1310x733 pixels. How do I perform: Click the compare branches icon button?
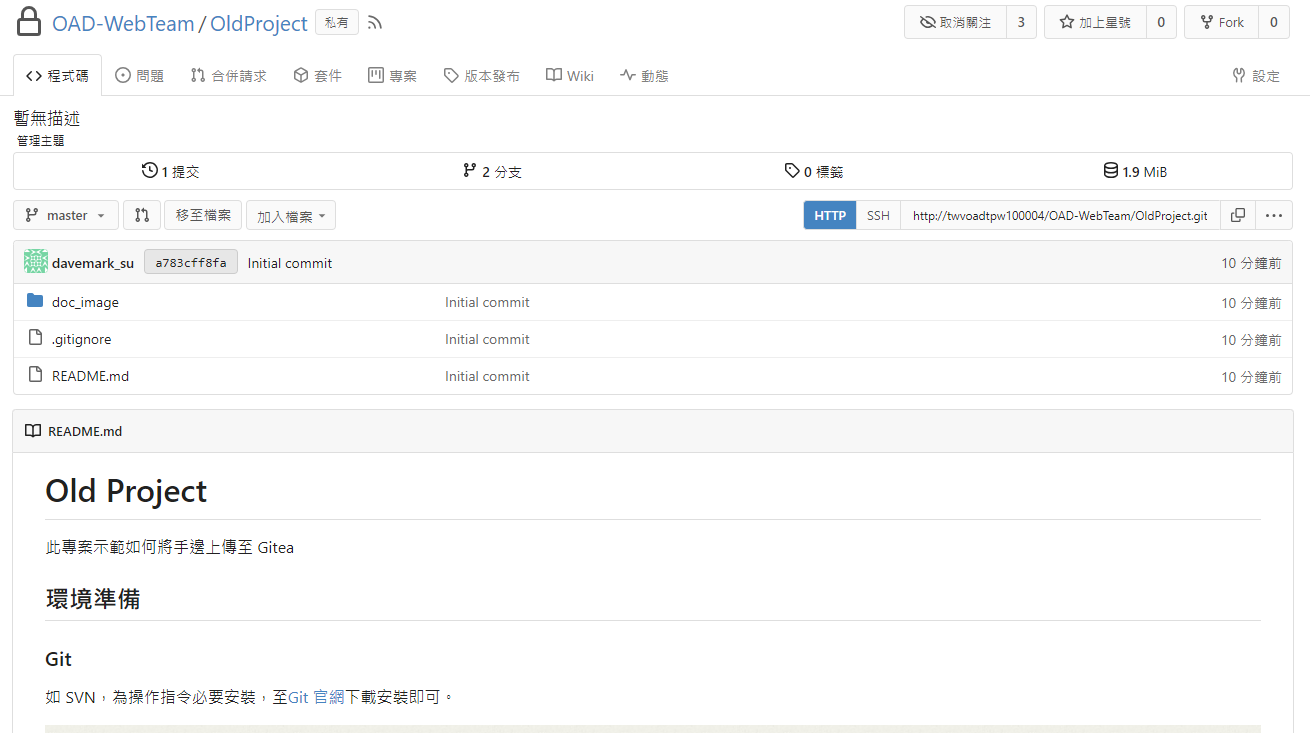point(142,215)
